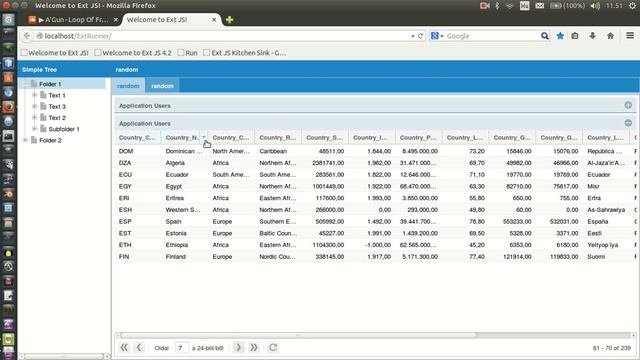640x360 pixels.
Task: Sort by the Country_P column header
Action: click(x=418, y=138)
